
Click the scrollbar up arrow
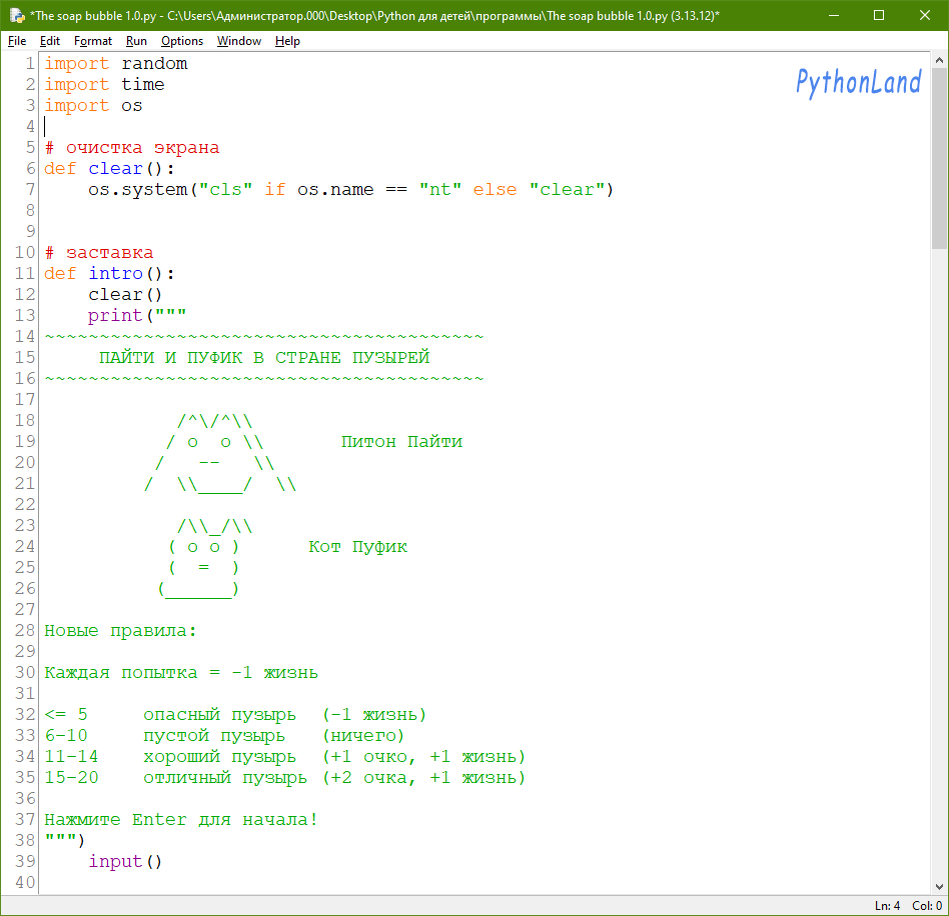(939, 61)
